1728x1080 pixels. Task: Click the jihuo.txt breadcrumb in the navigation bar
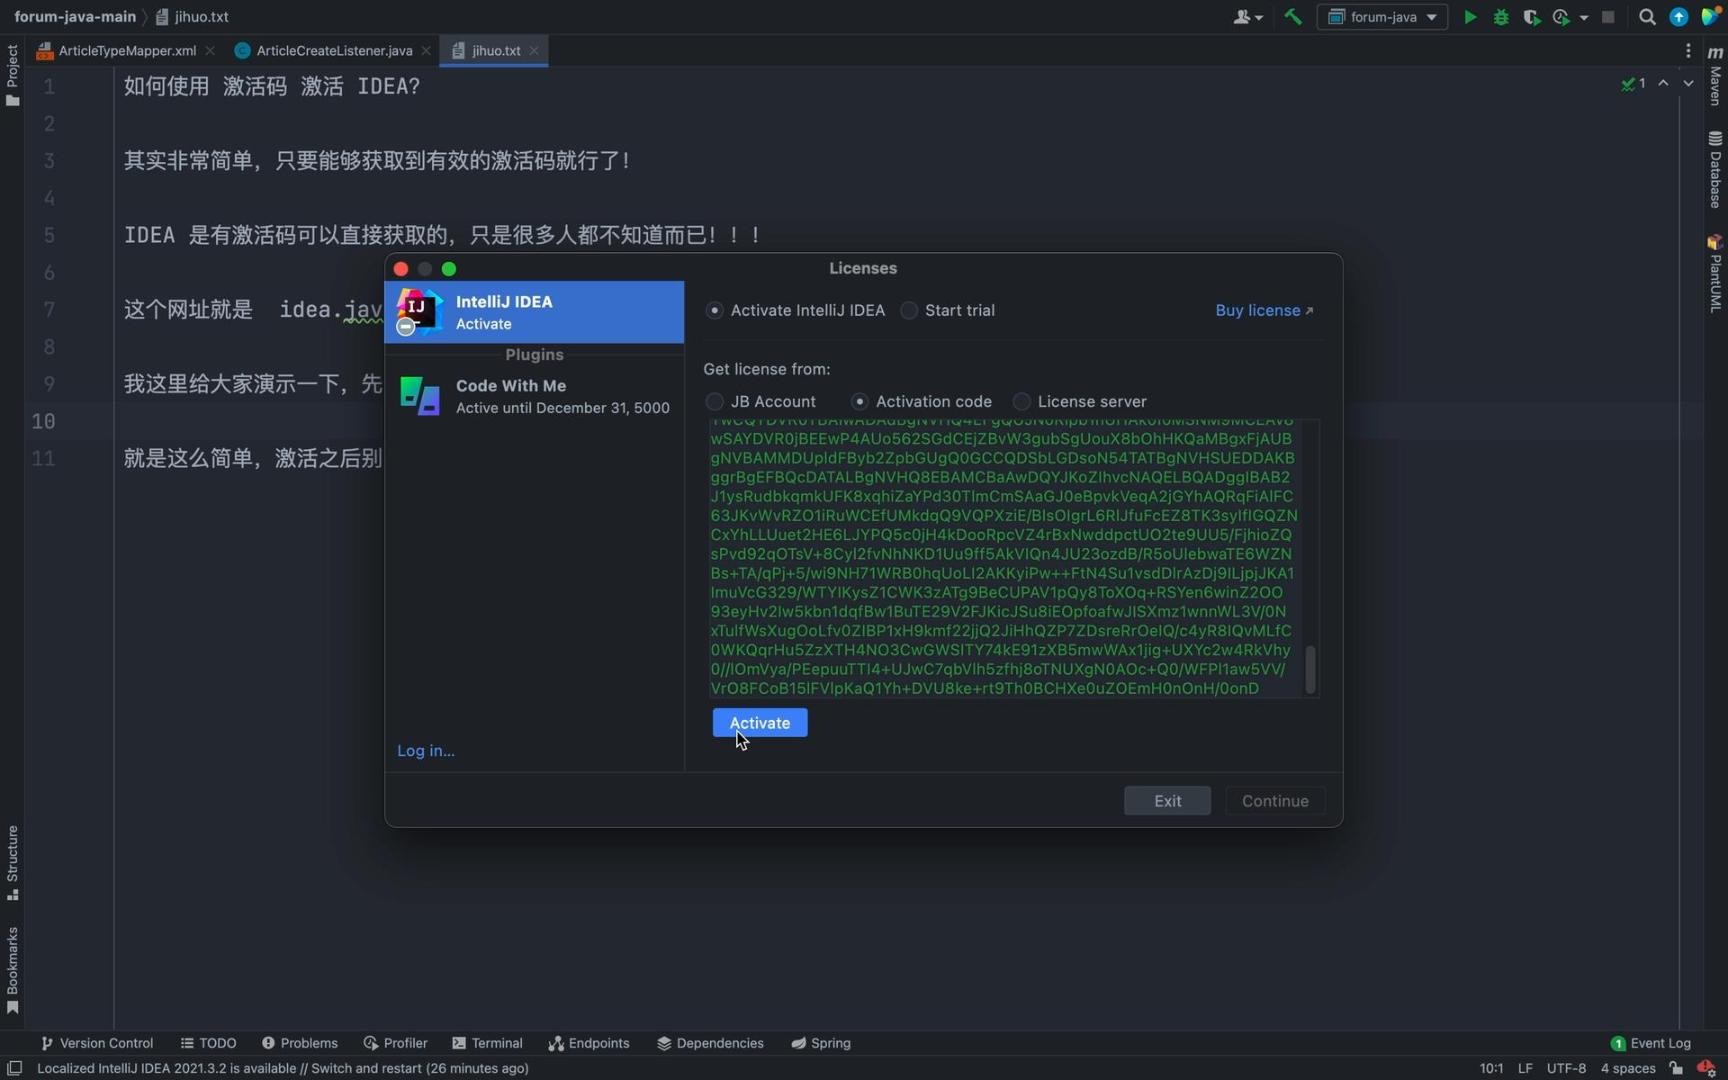click(192, 17)
